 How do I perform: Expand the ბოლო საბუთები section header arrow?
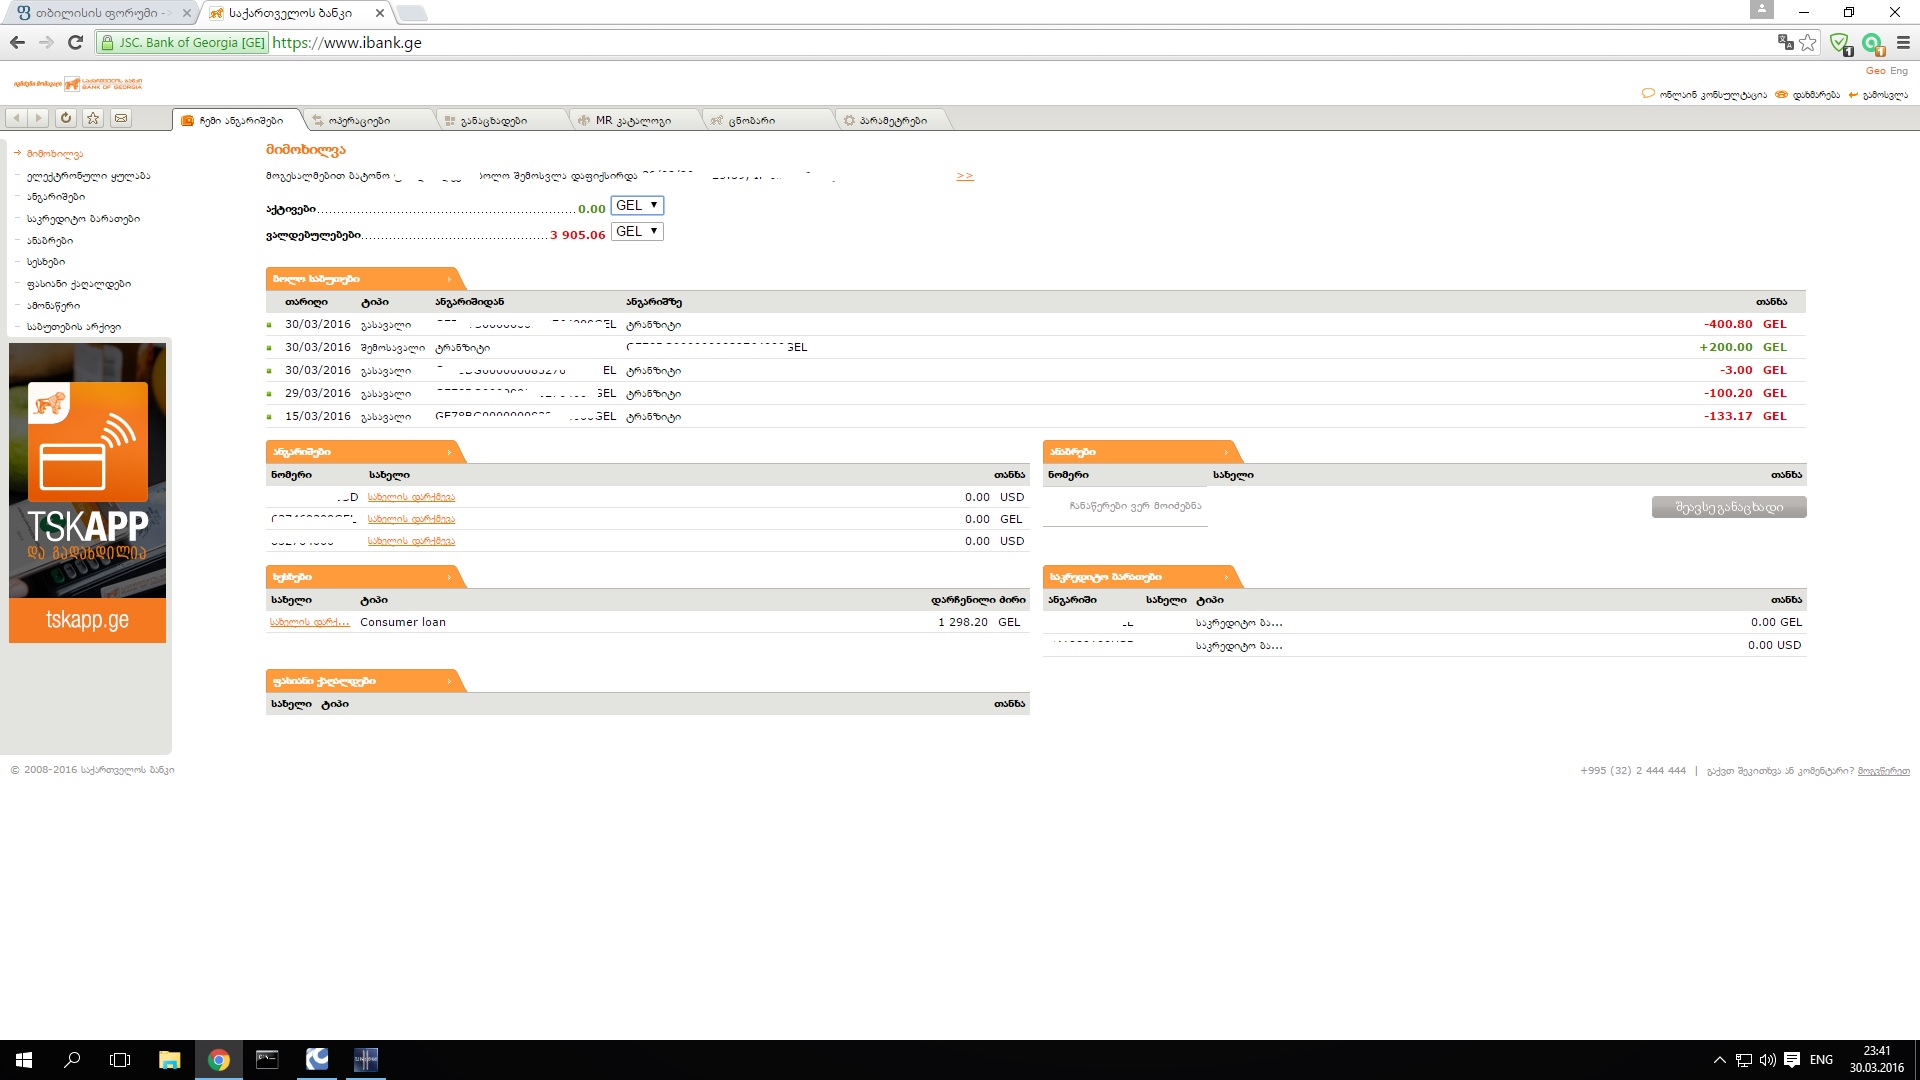[x=449, y=279]
